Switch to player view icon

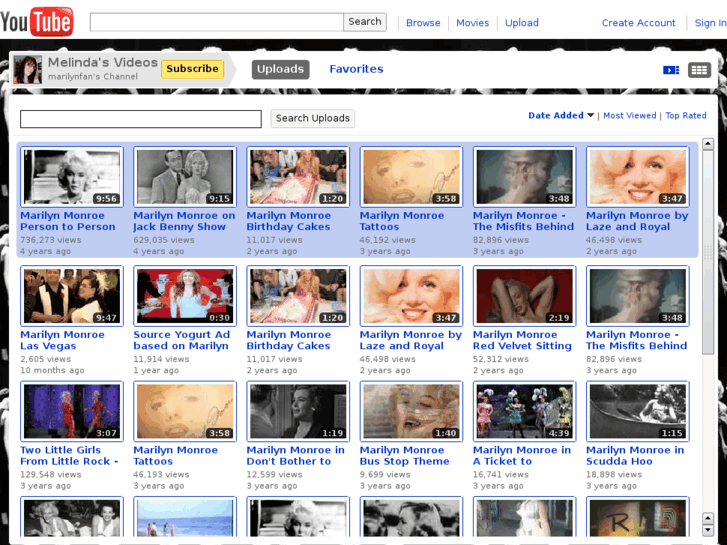point(671,70)
